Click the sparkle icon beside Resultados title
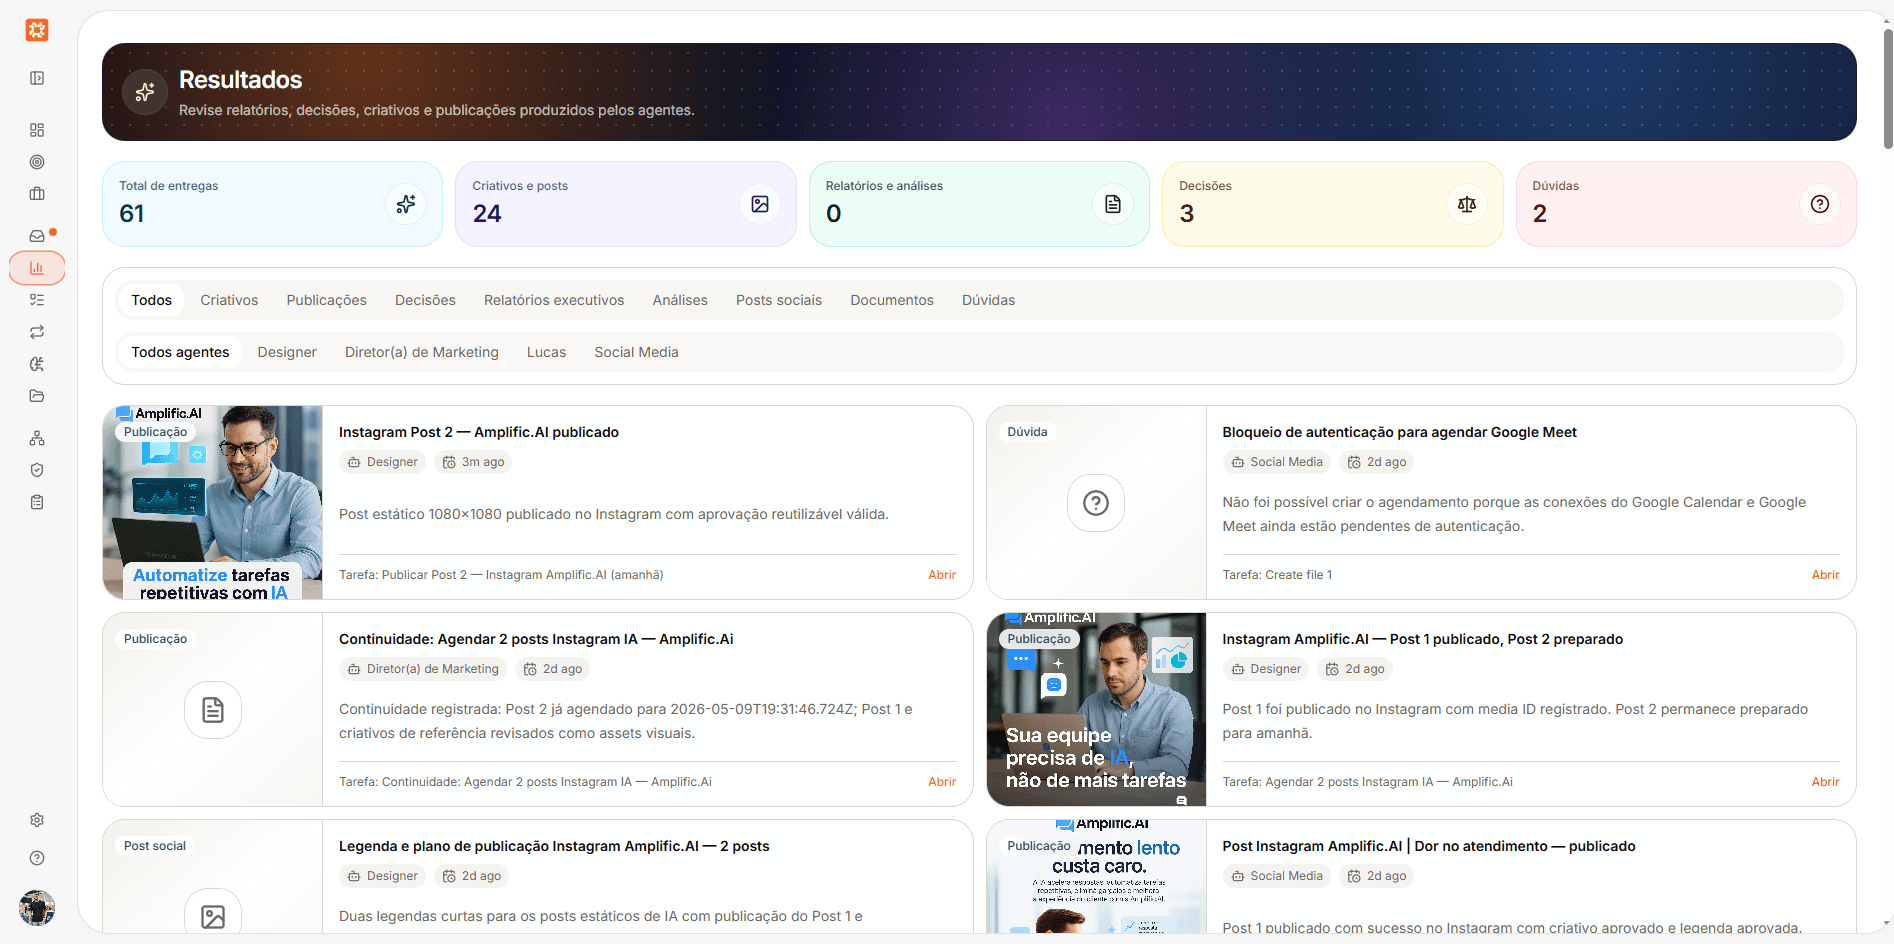Image resolution: width=1894 pixels, height=944 pixels. click(x=145, y=92)
